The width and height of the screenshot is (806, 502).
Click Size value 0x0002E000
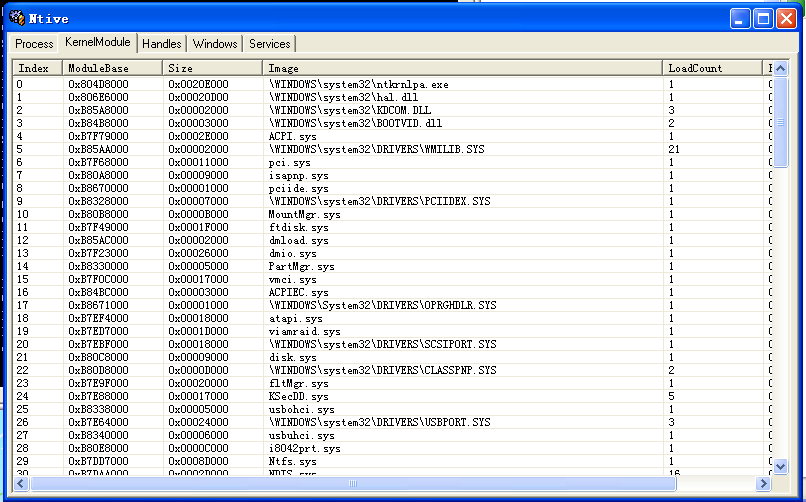pyautogui.click(x=198, y=136)
